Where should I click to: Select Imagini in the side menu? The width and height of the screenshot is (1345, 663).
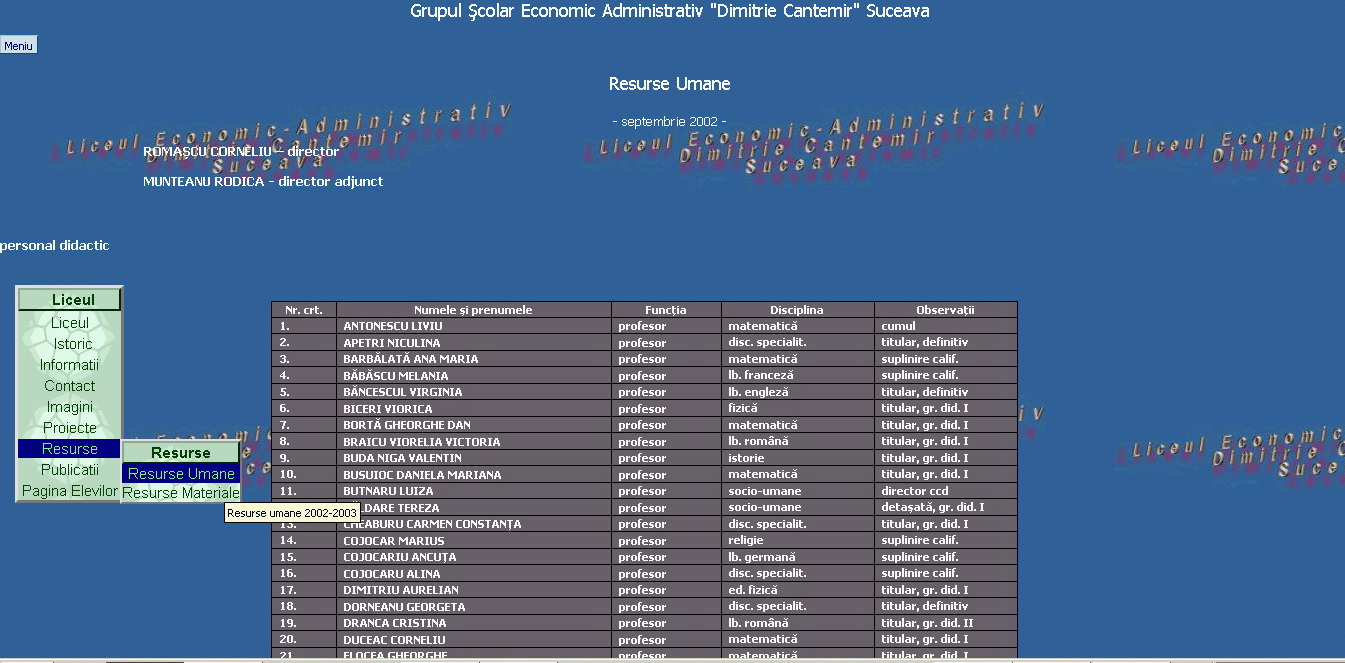tap(70, 407)
